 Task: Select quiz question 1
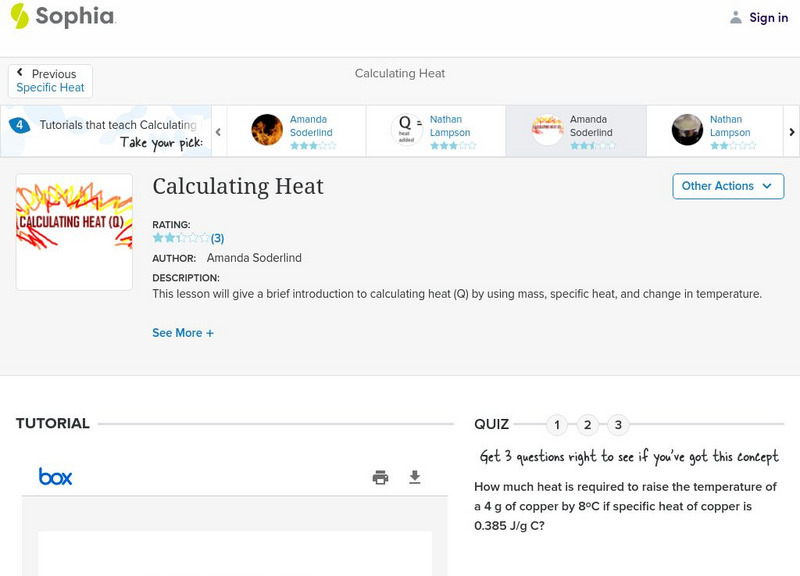coord(557,425)
